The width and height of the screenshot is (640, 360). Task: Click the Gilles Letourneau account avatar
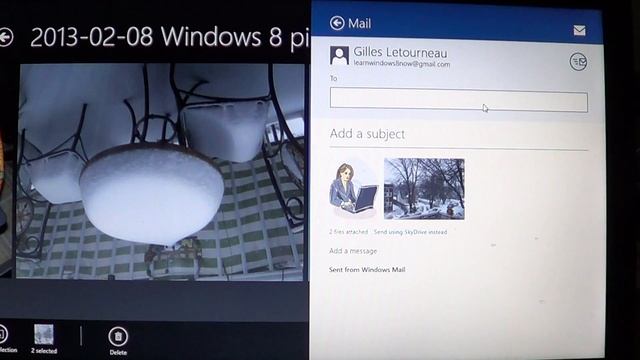[x=339, y=56]
